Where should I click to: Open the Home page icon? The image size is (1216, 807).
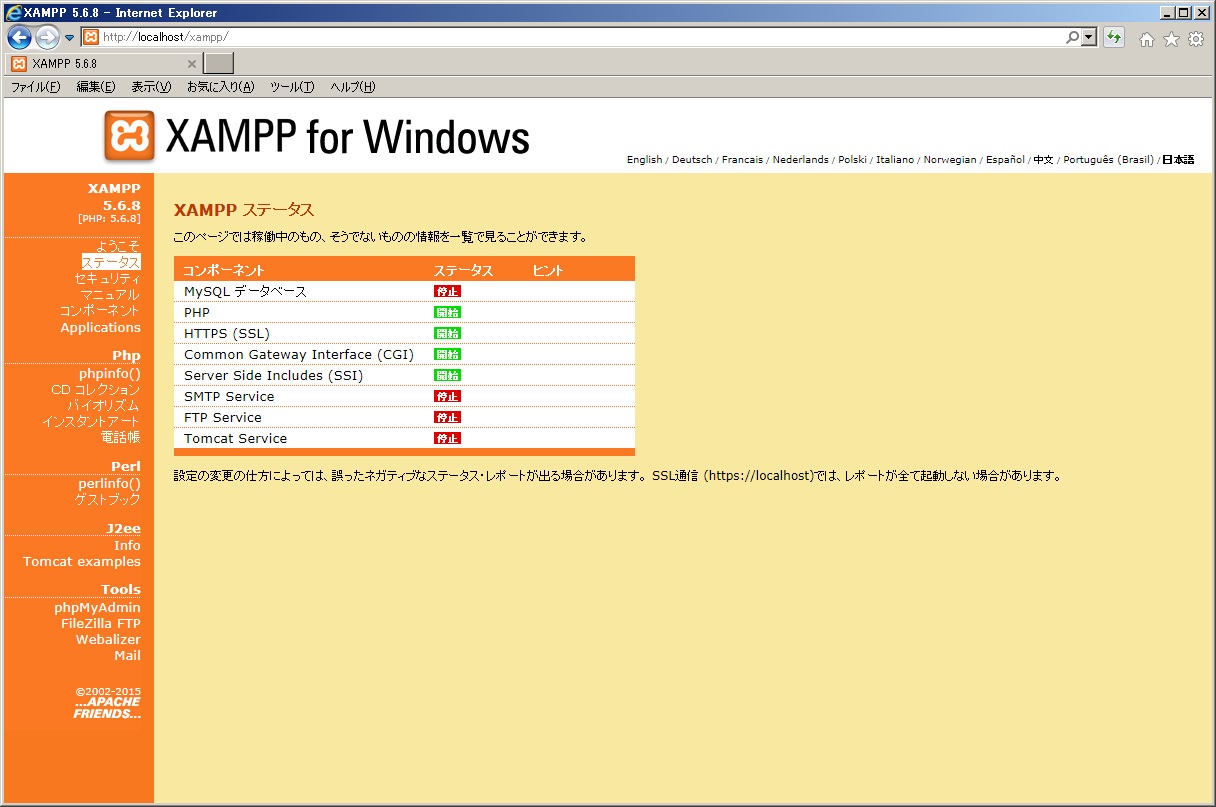tap(1147, 39)
